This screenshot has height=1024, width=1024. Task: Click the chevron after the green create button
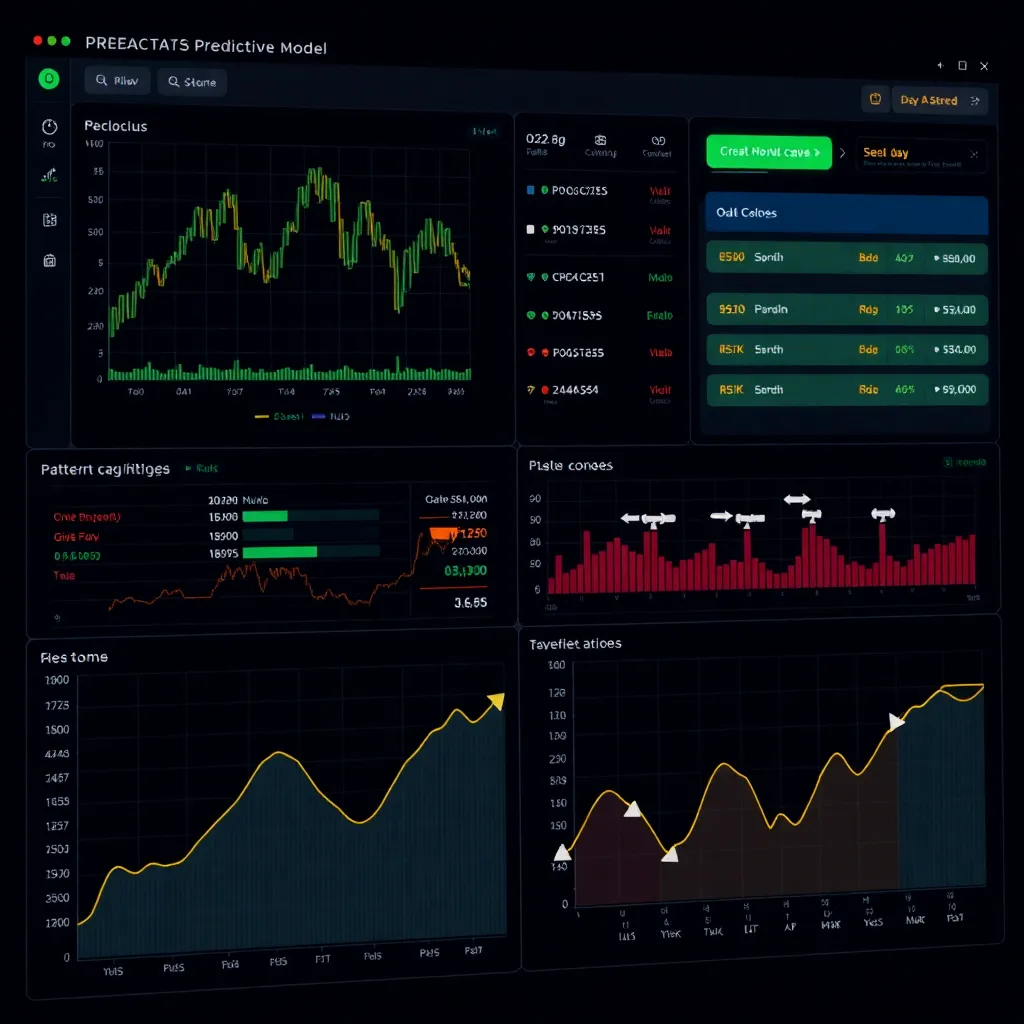pyautogui.click(x=842, y=153)
